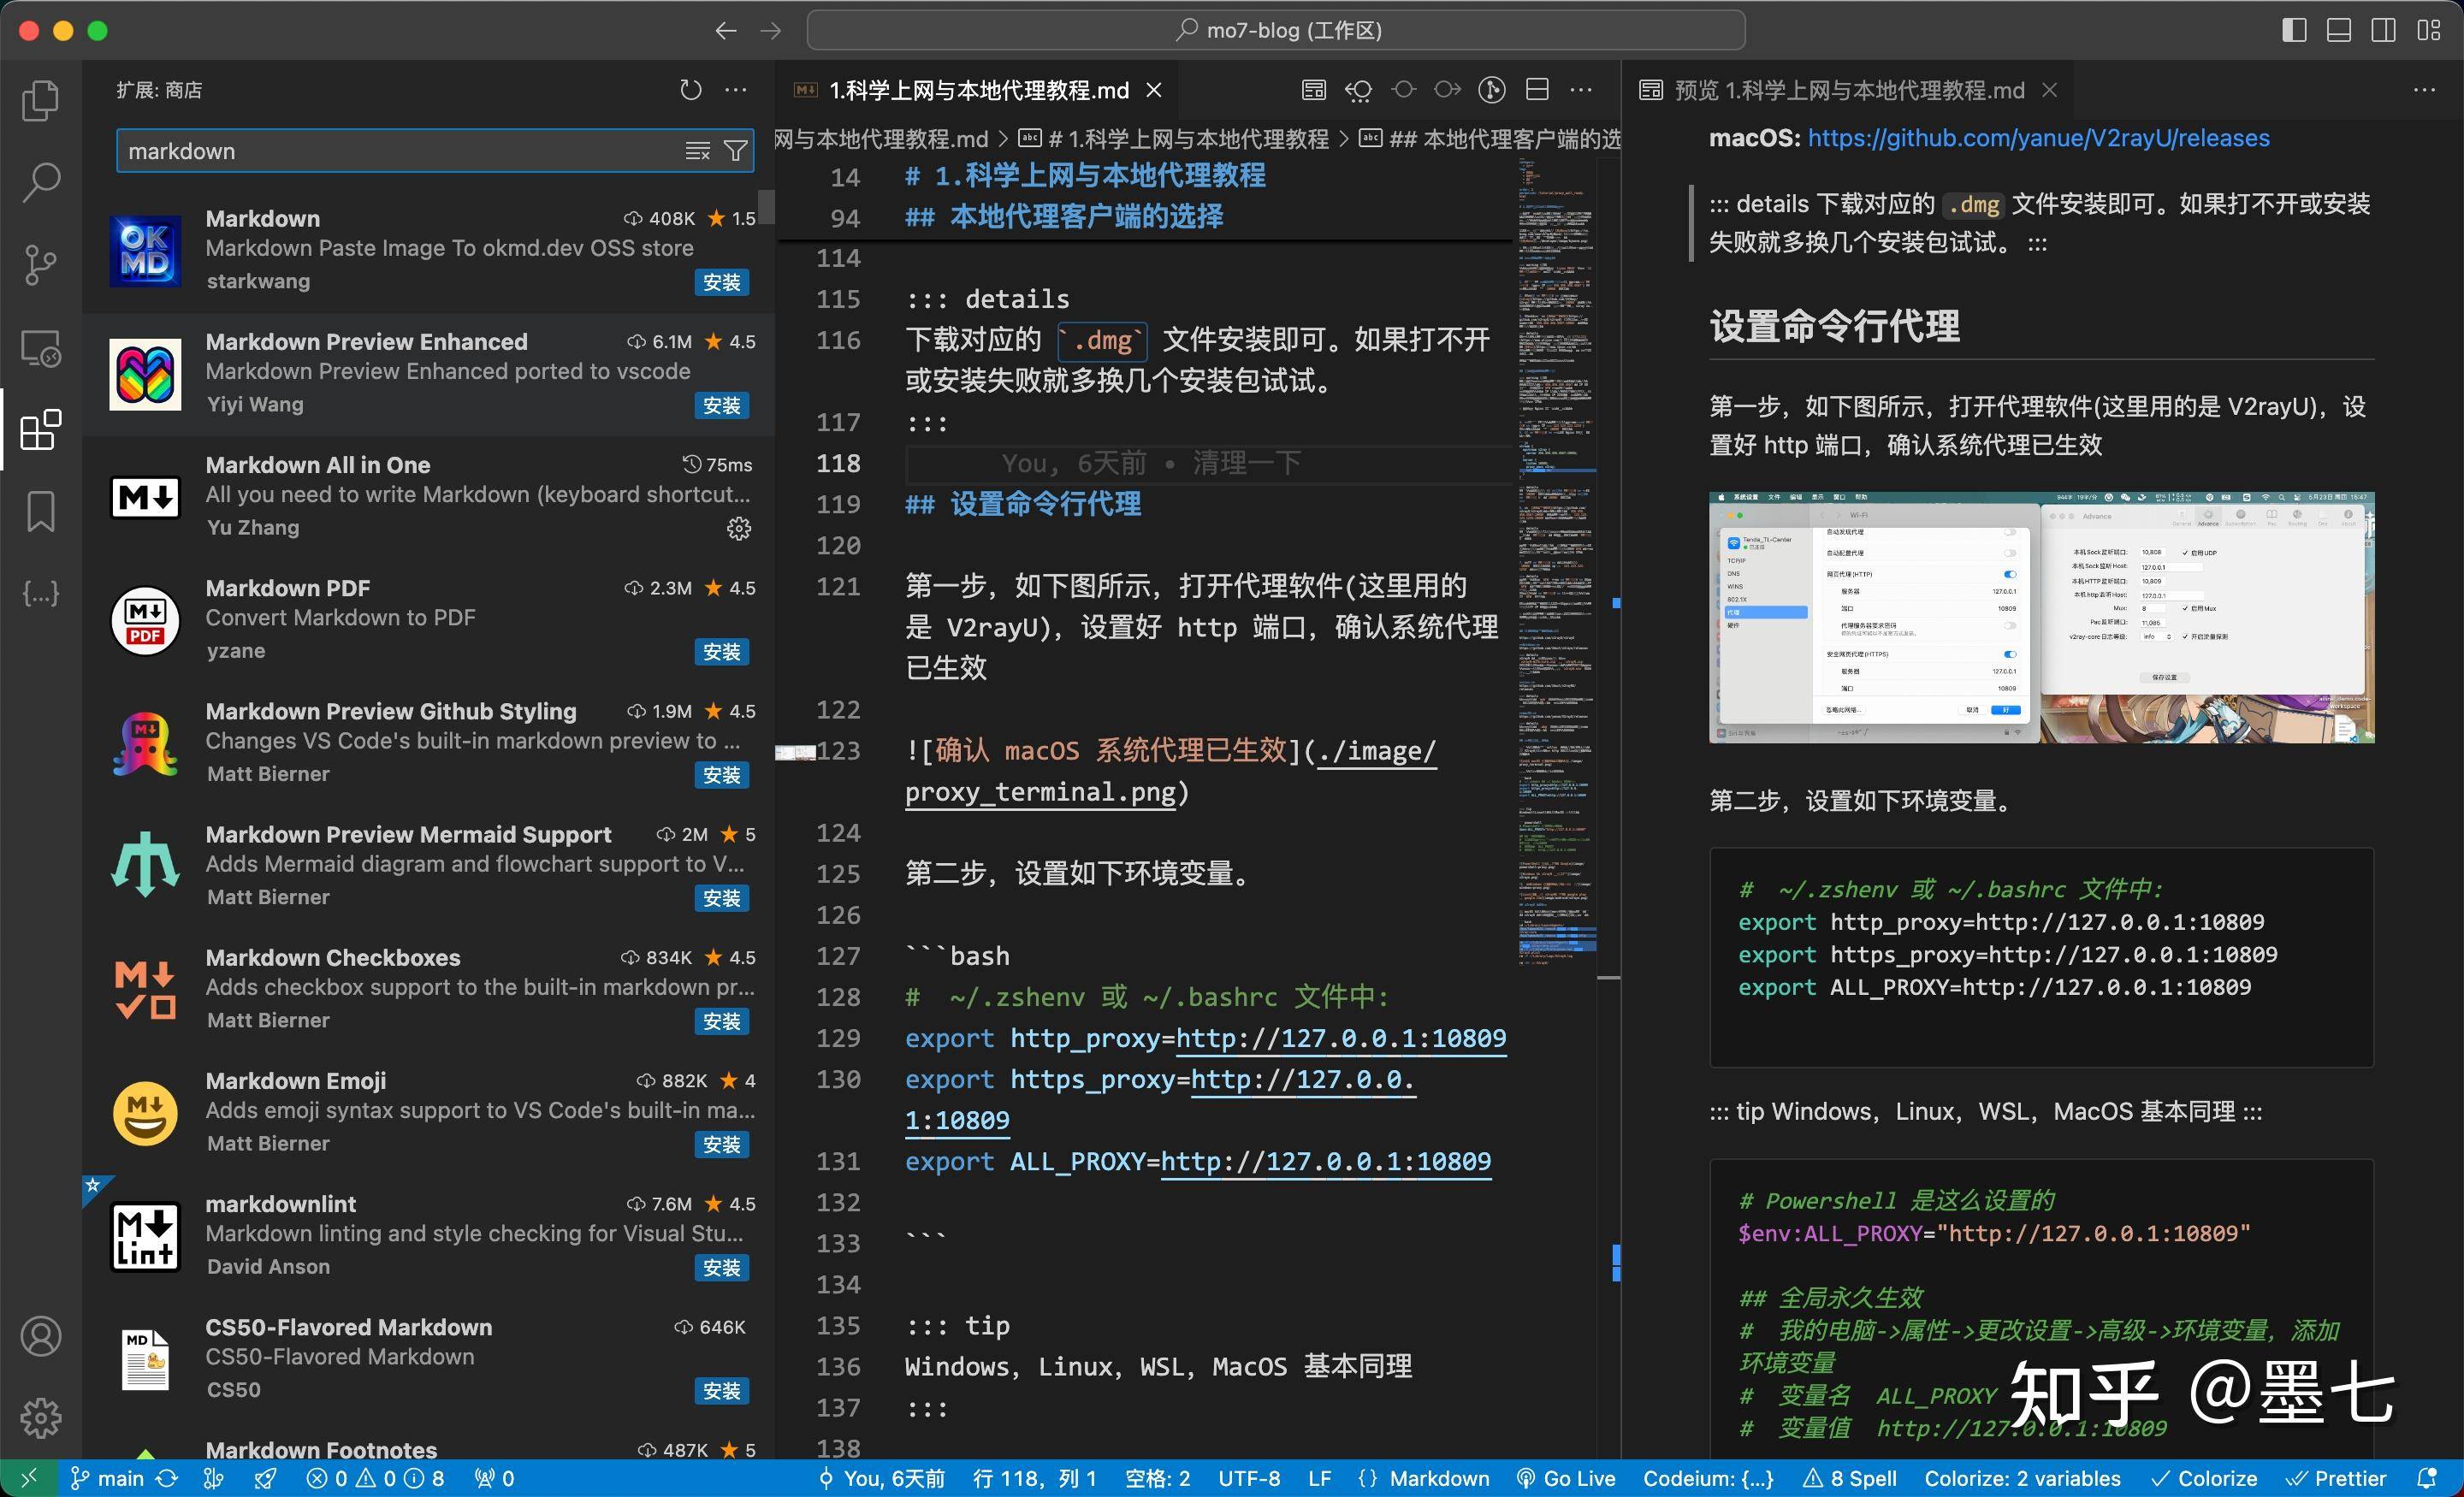The width and height of the screenshot is (2464, 1497).
Task: Change the UTF-8 file encoding
Action: pyautogui.click(x=1249, y=1478)
